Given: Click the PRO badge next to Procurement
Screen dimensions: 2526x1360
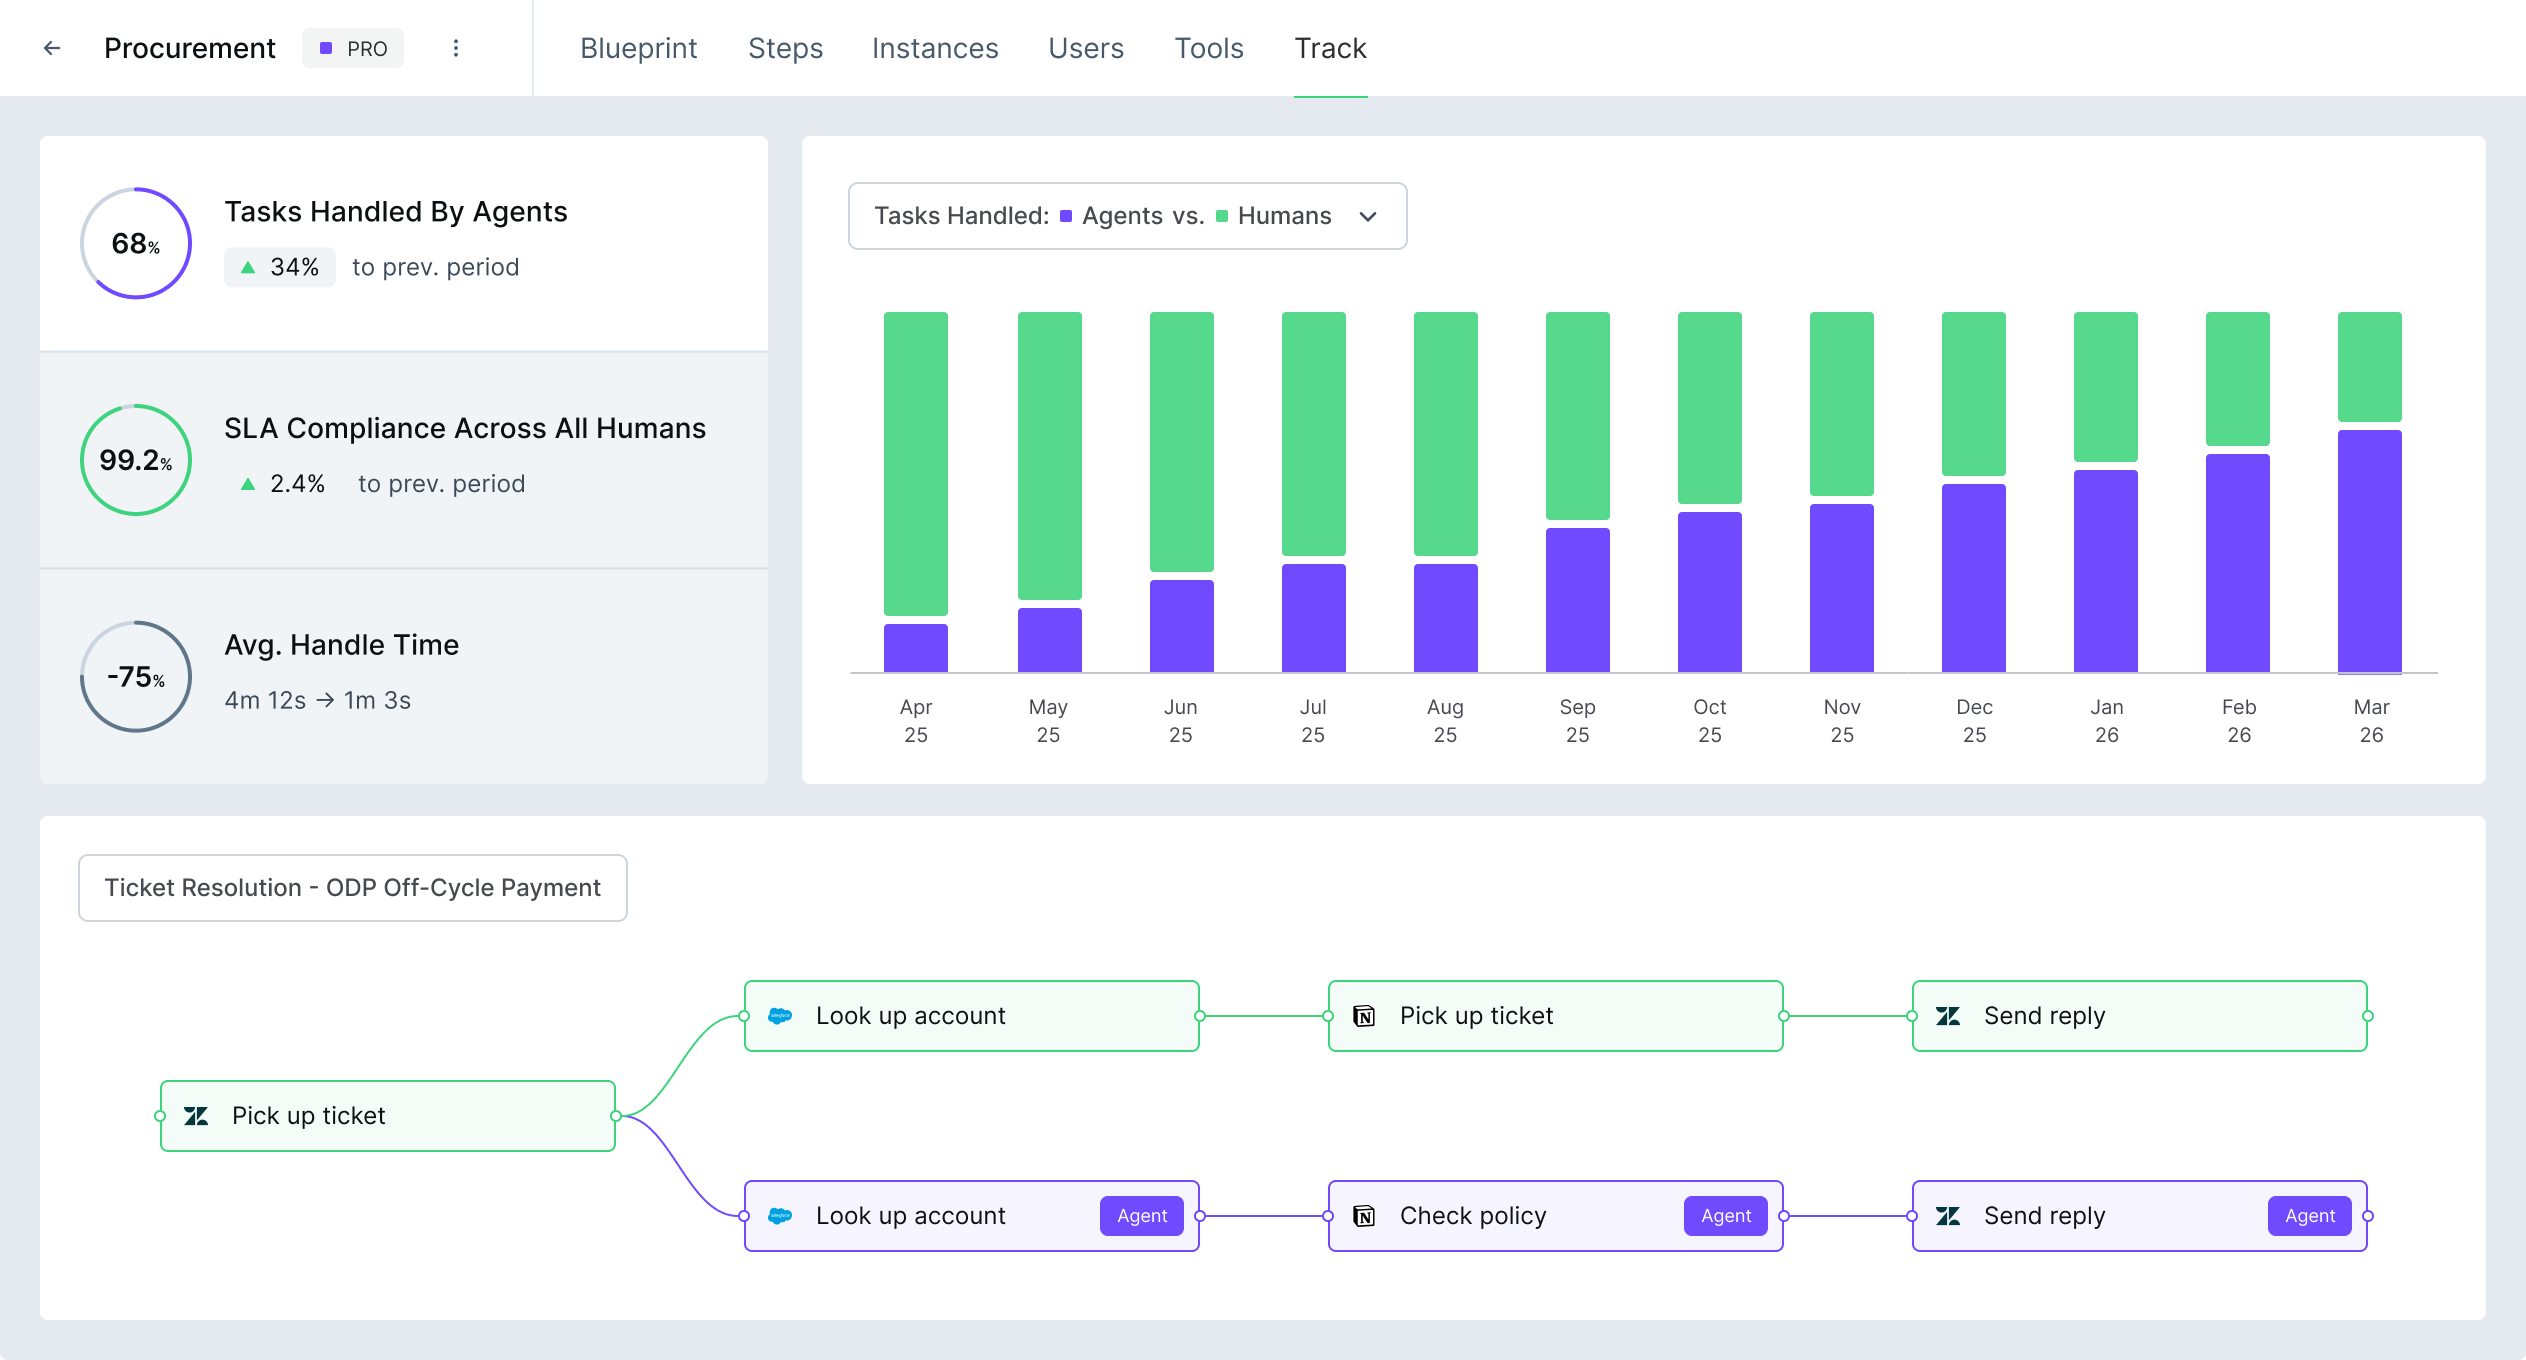Looking at the screenshot, I should point(353,48).
